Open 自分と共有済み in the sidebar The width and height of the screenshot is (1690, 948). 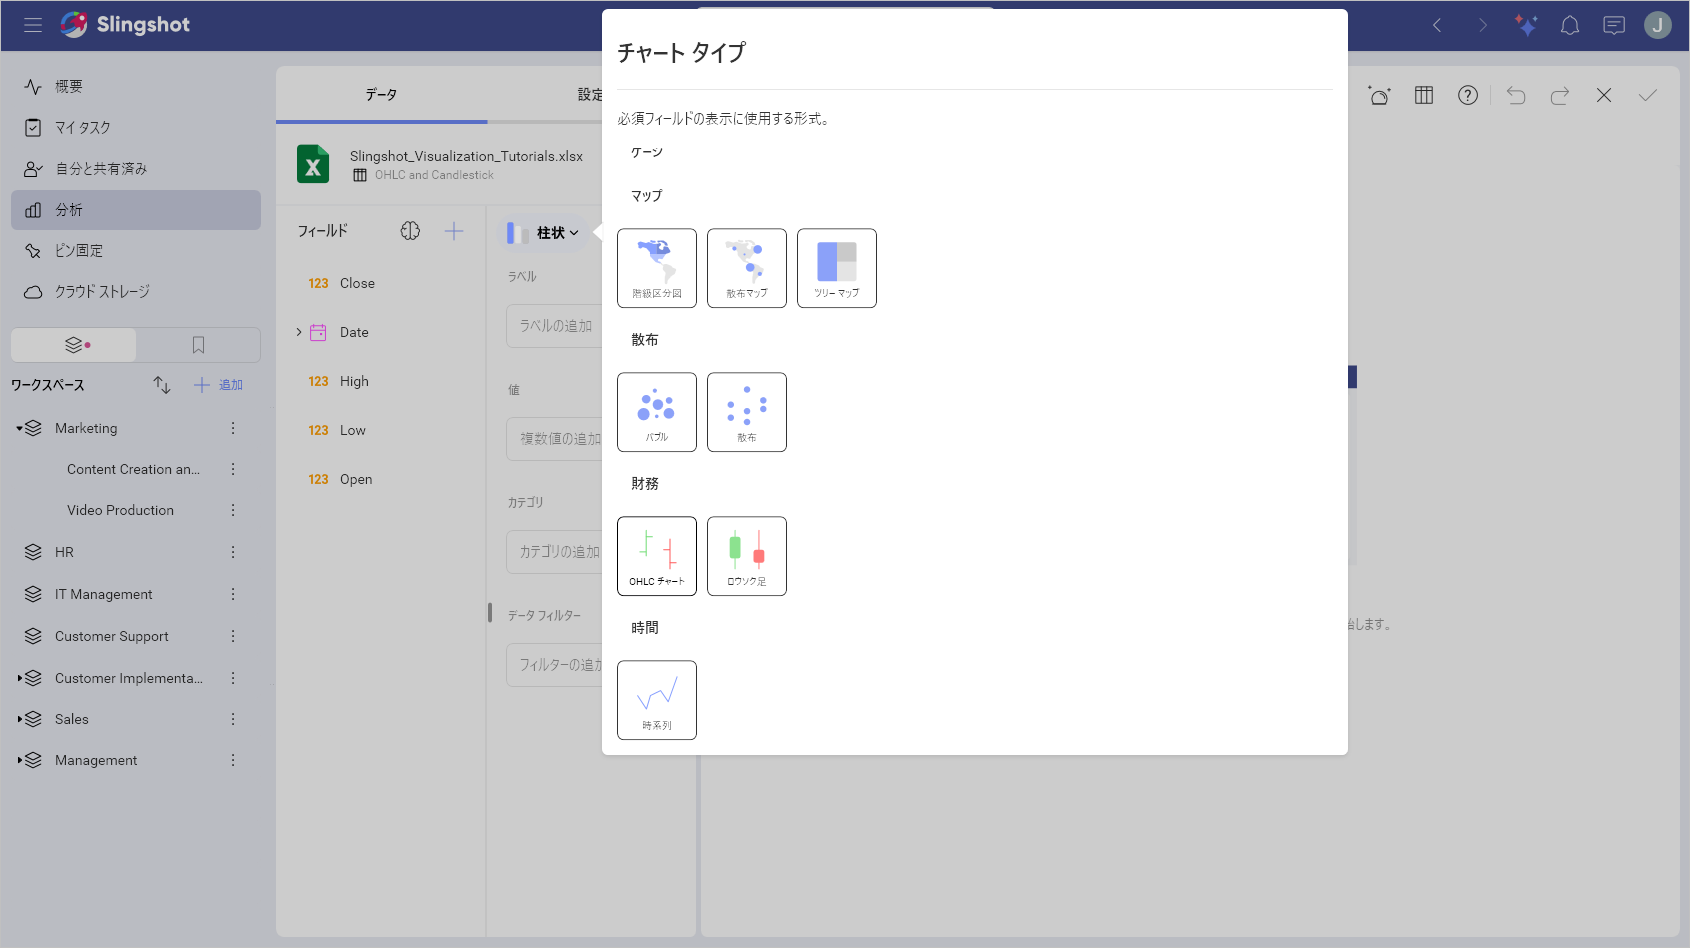click(x=136, y=169)
